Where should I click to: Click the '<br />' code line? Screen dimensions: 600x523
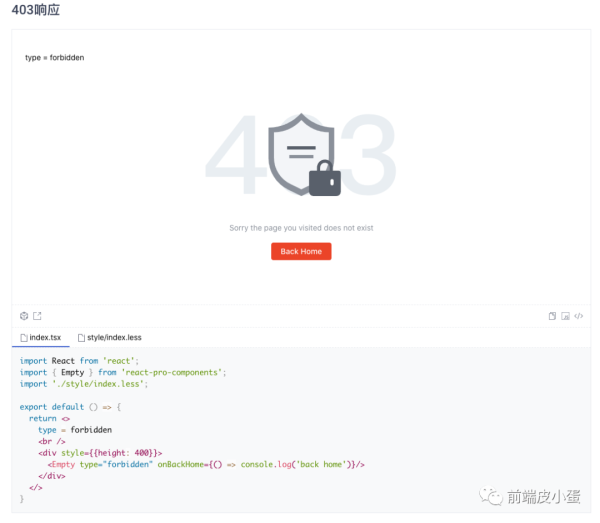click(52, 442)
